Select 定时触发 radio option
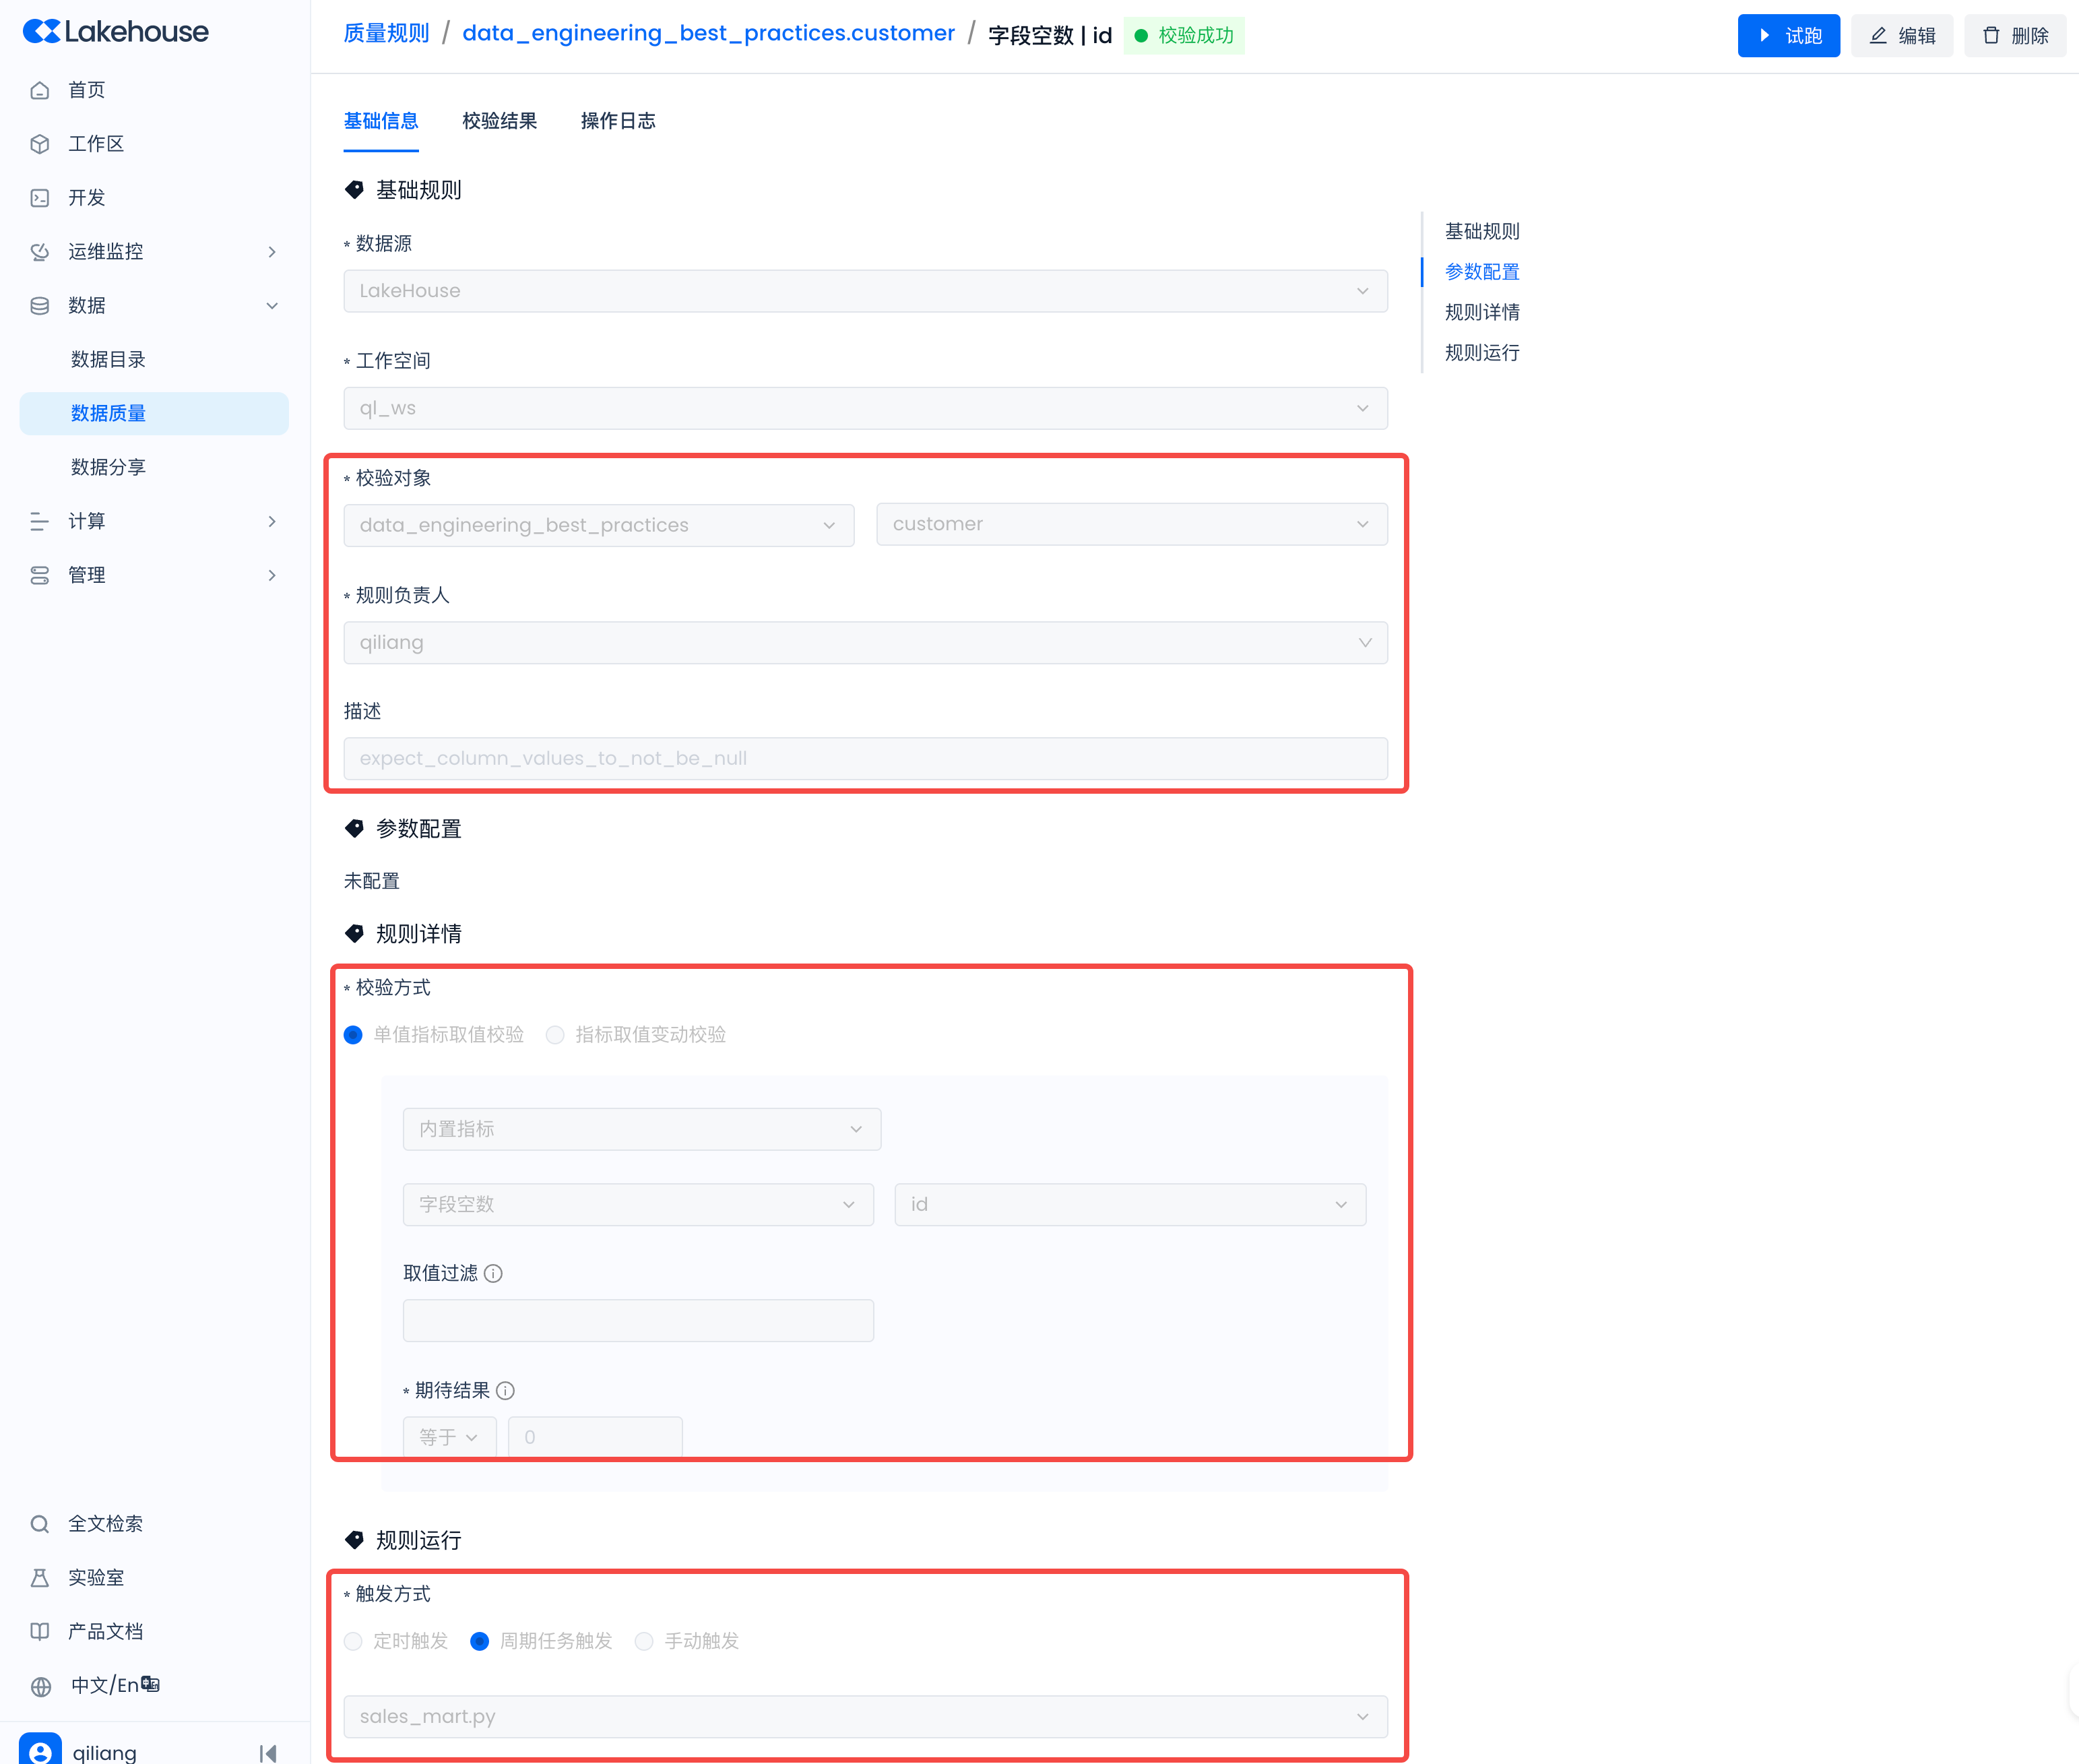Viewport: 2079px width, 1764px height. pyautogui.click(x=353, y=1641)
